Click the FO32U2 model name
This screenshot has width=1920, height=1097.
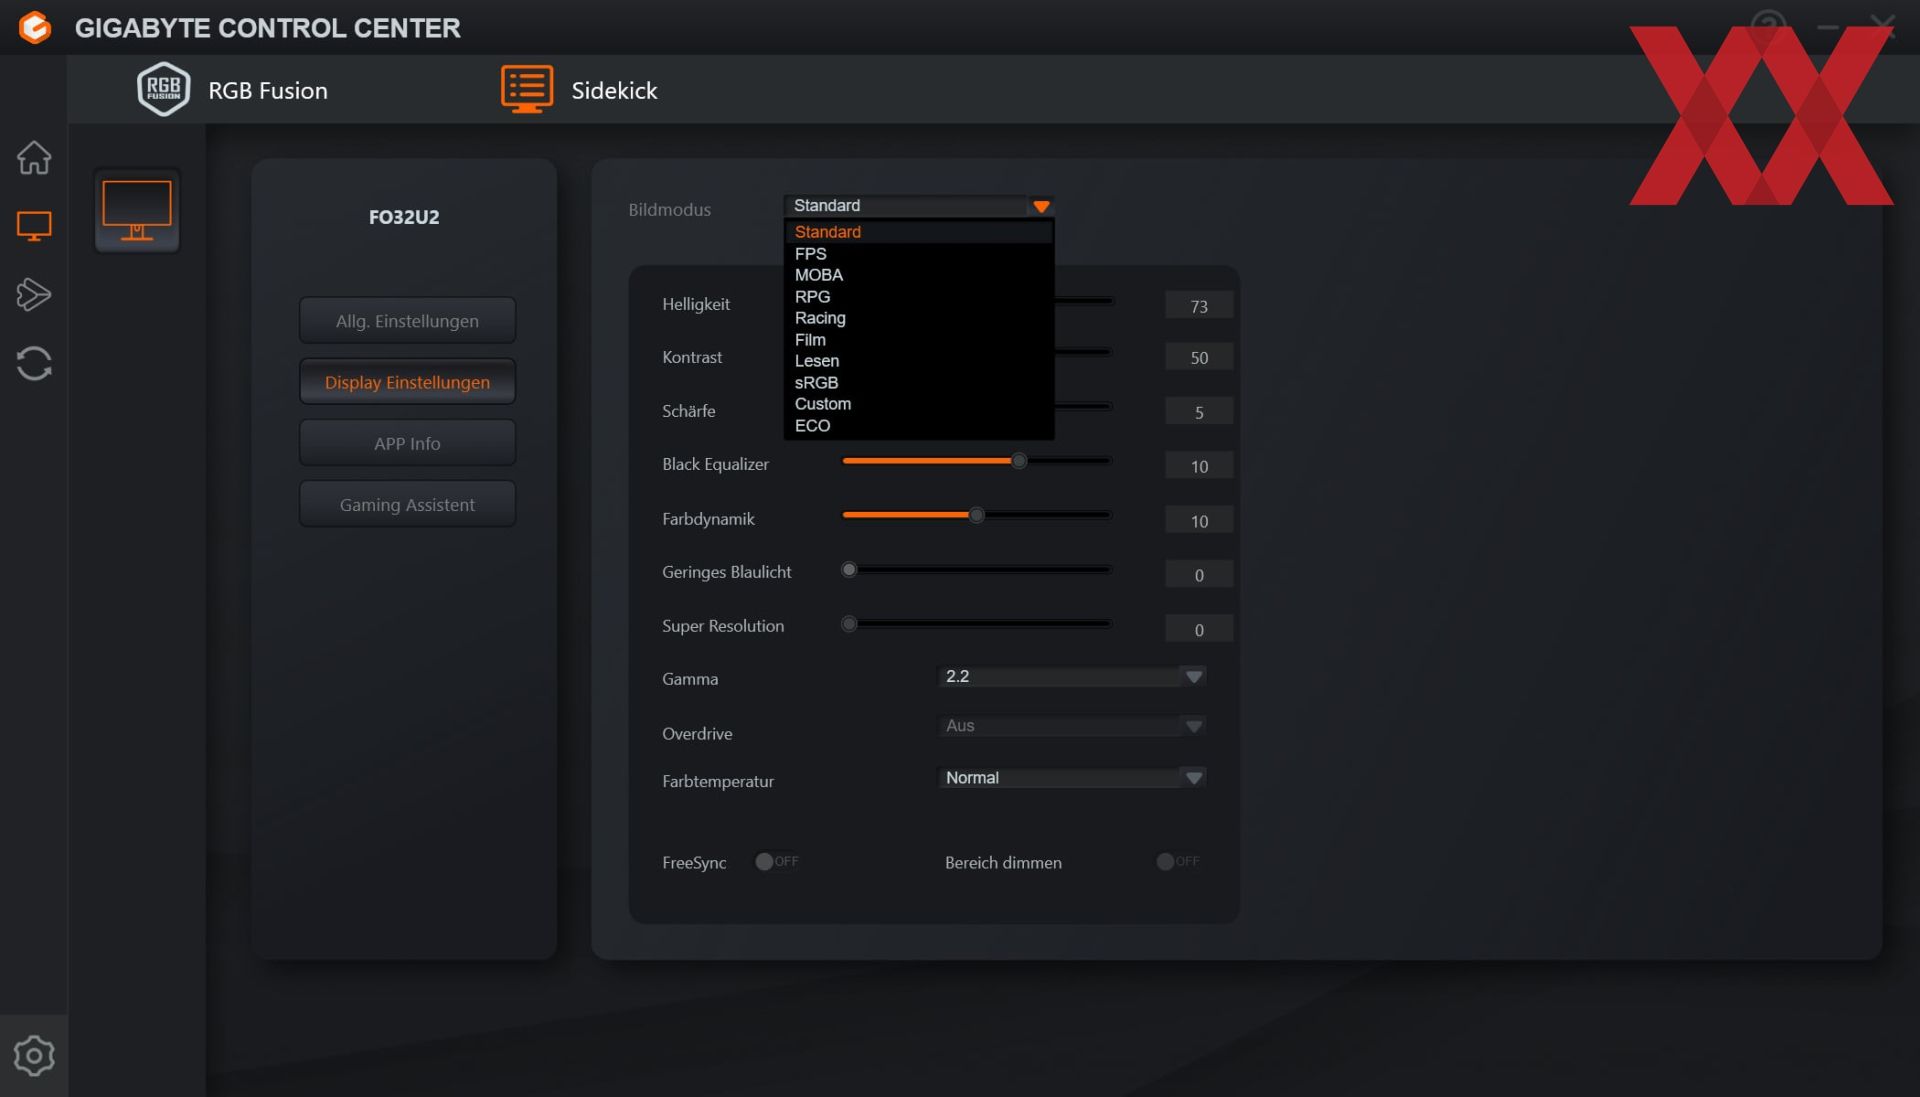pyautogui.click(x=404, y=217)
